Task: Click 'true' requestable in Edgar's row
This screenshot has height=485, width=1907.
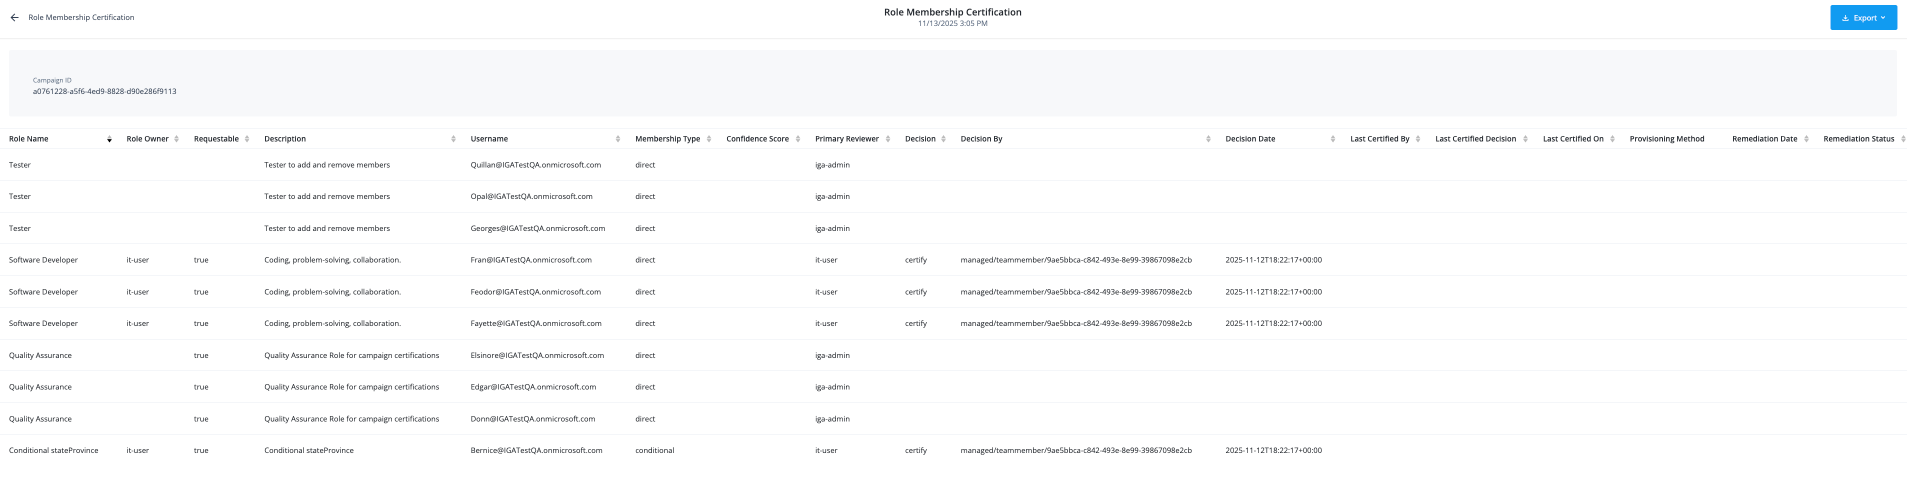Action: [201, 387]
